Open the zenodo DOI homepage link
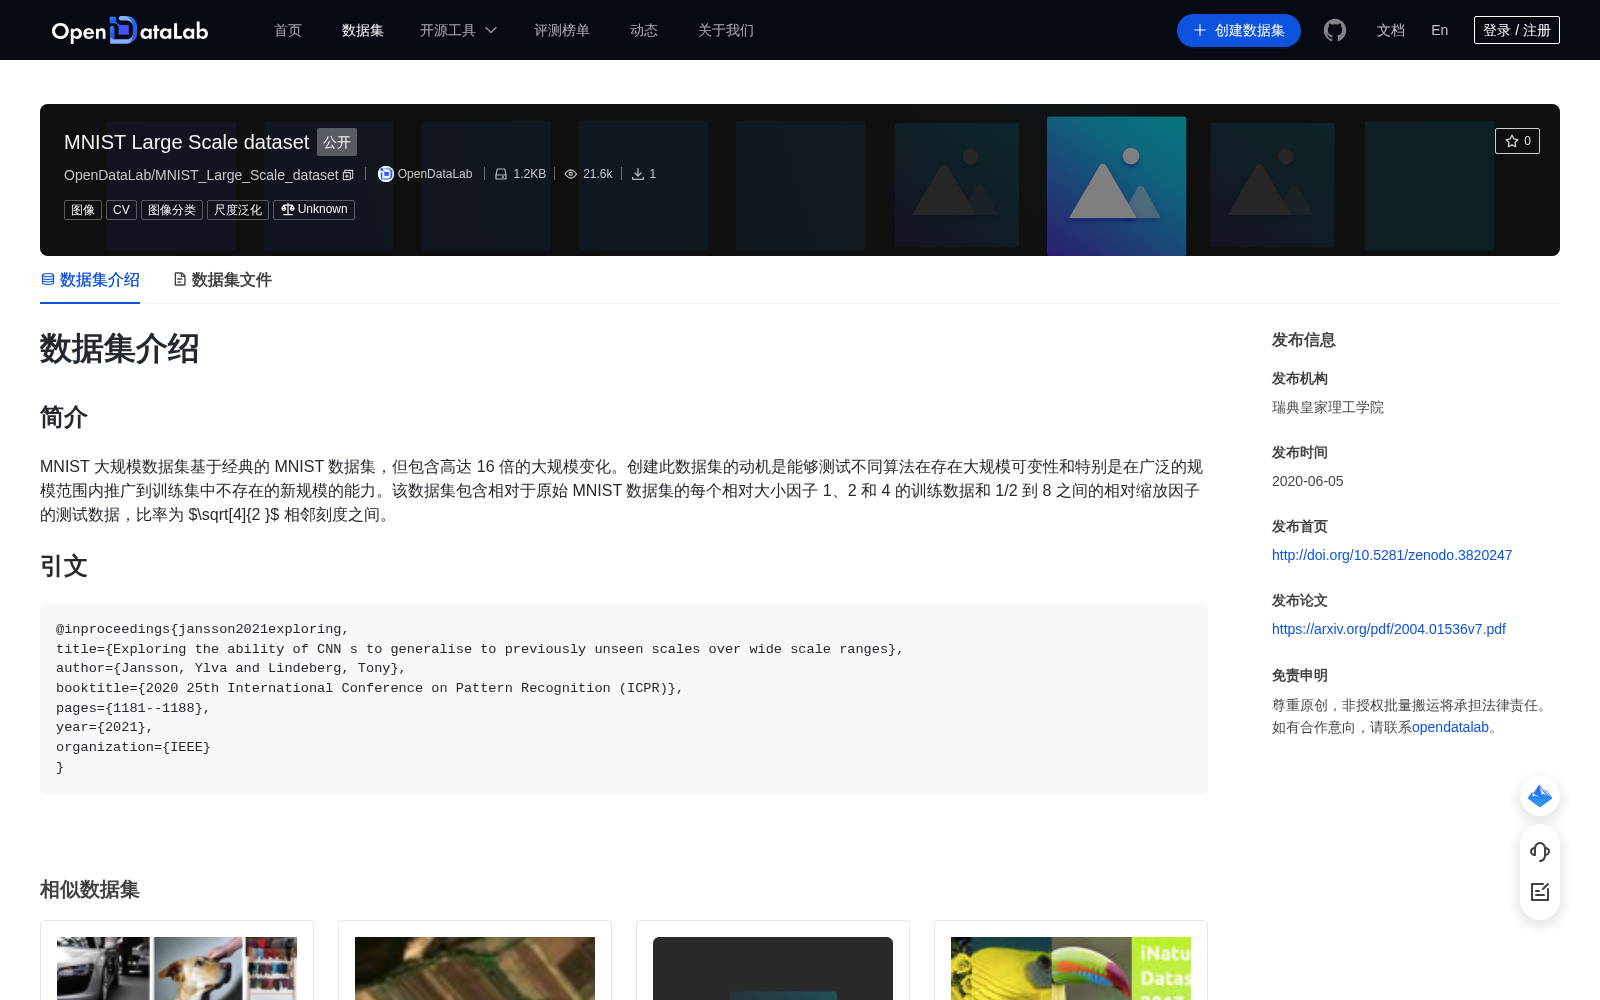 coord(1392,555)
